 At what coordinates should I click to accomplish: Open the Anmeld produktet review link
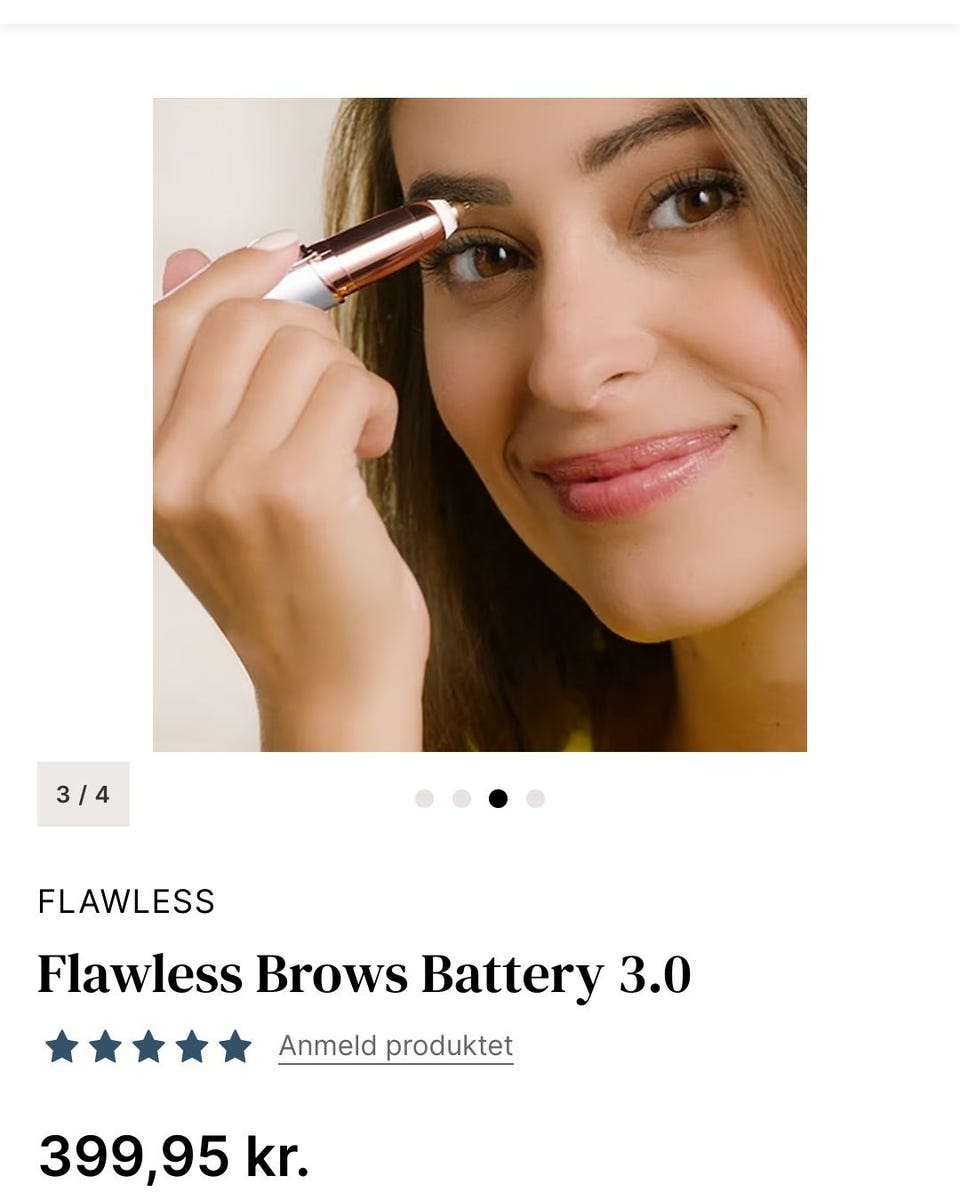396,1046
